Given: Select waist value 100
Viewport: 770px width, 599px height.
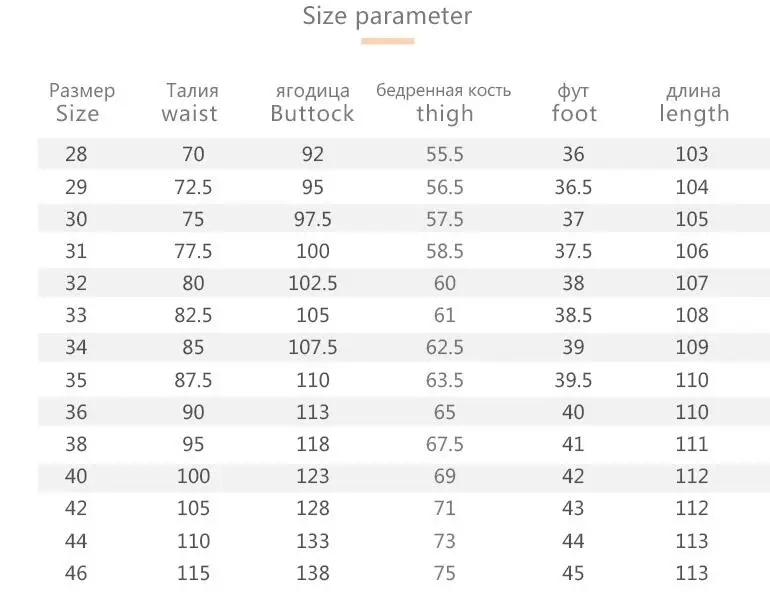Looking at the screenshot, I should tap(193, 477).
